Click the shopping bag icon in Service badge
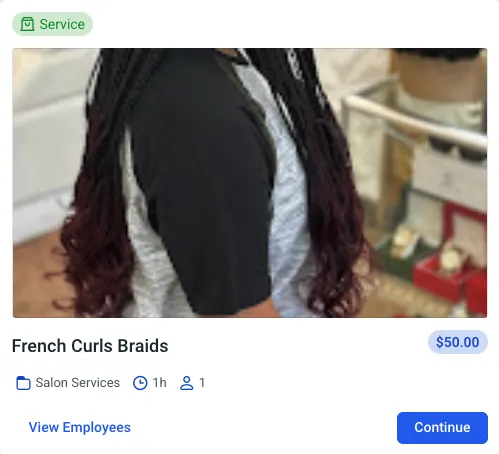The height and width of the screenshot is (454, 499). pyautogui.click(x=27, y=24)
